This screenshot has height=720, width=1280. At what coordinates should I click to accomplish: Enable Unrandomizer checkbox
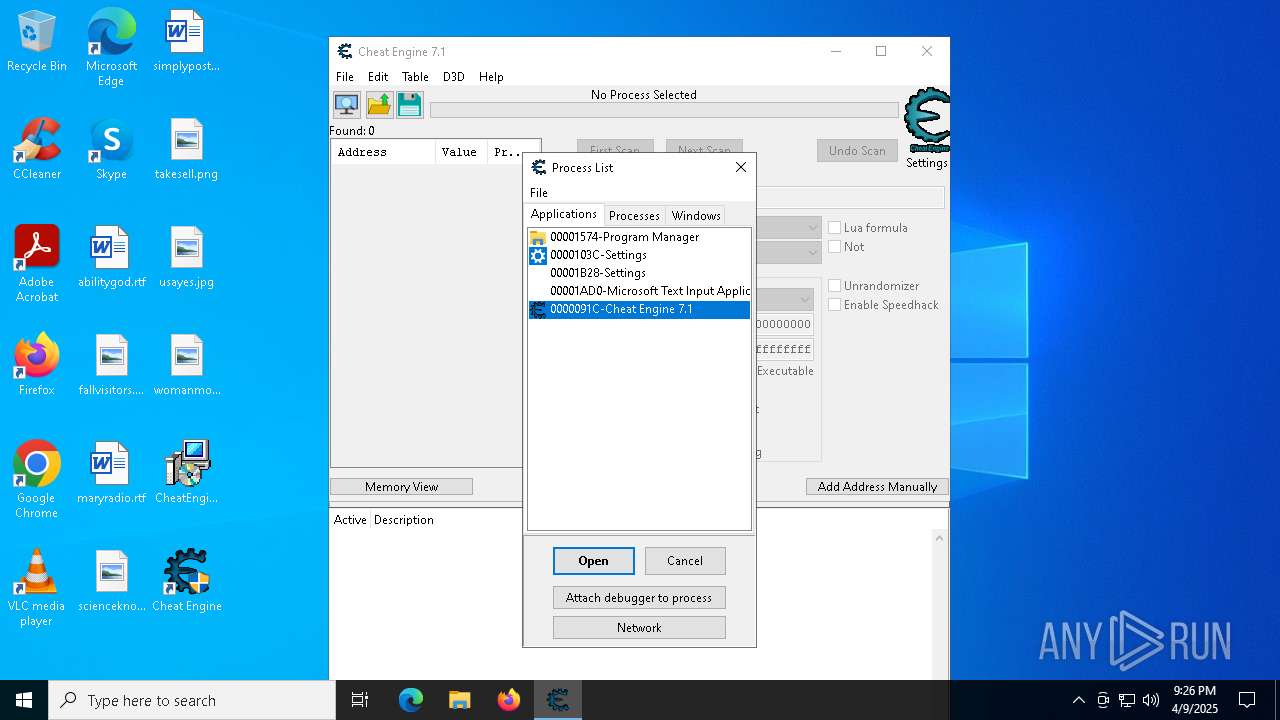point(835,286)
